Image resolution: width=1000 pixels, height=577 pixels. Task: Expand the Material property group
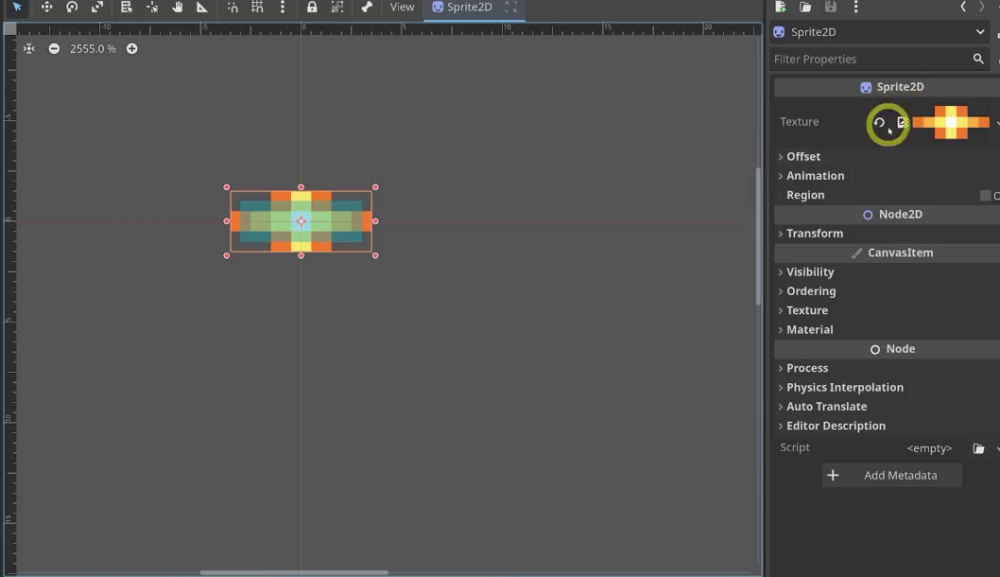coord(809,330)
